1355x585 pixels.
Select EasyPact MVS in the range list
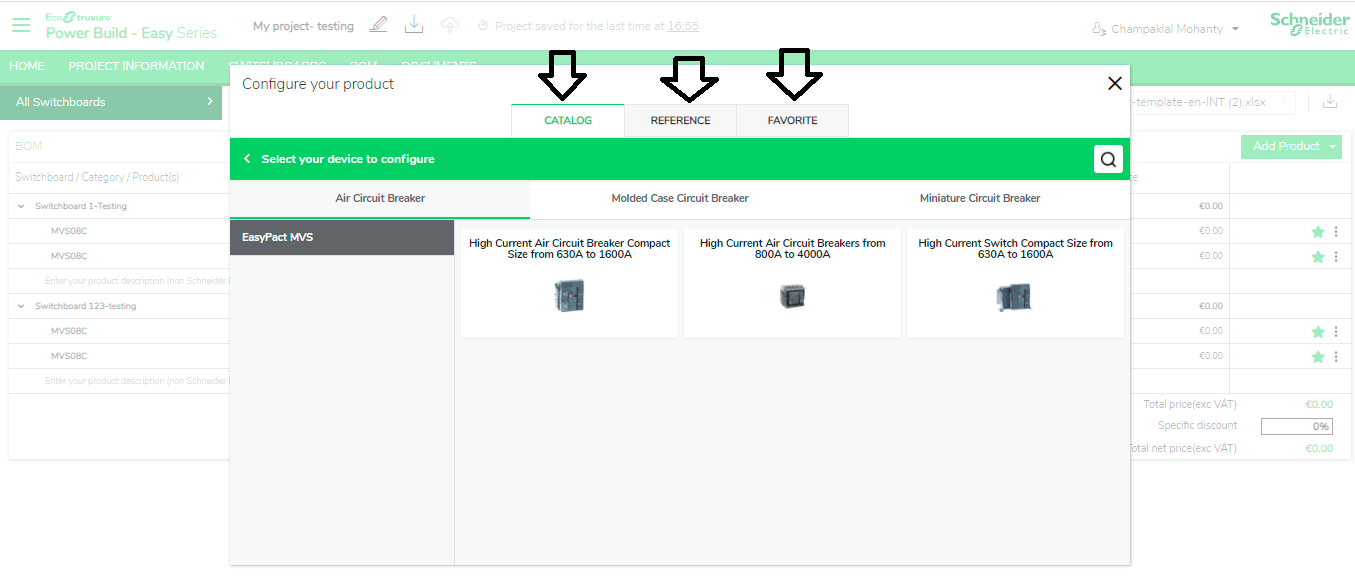point(342,238)
